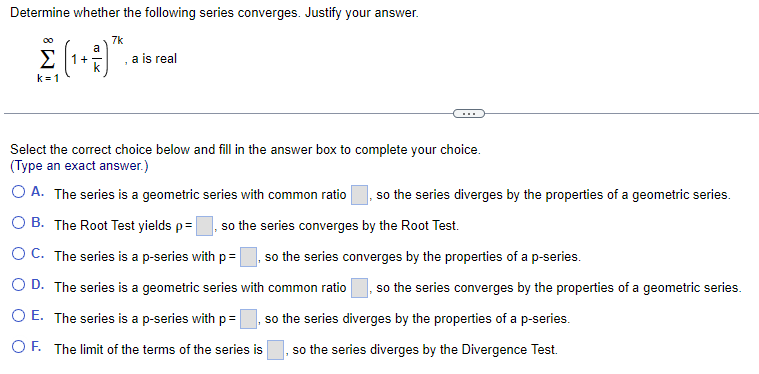Image resolution: width=759 pixels, height=374 pixels.
Task: Pick radio button for choice D
Action: (x=19, y=285)
